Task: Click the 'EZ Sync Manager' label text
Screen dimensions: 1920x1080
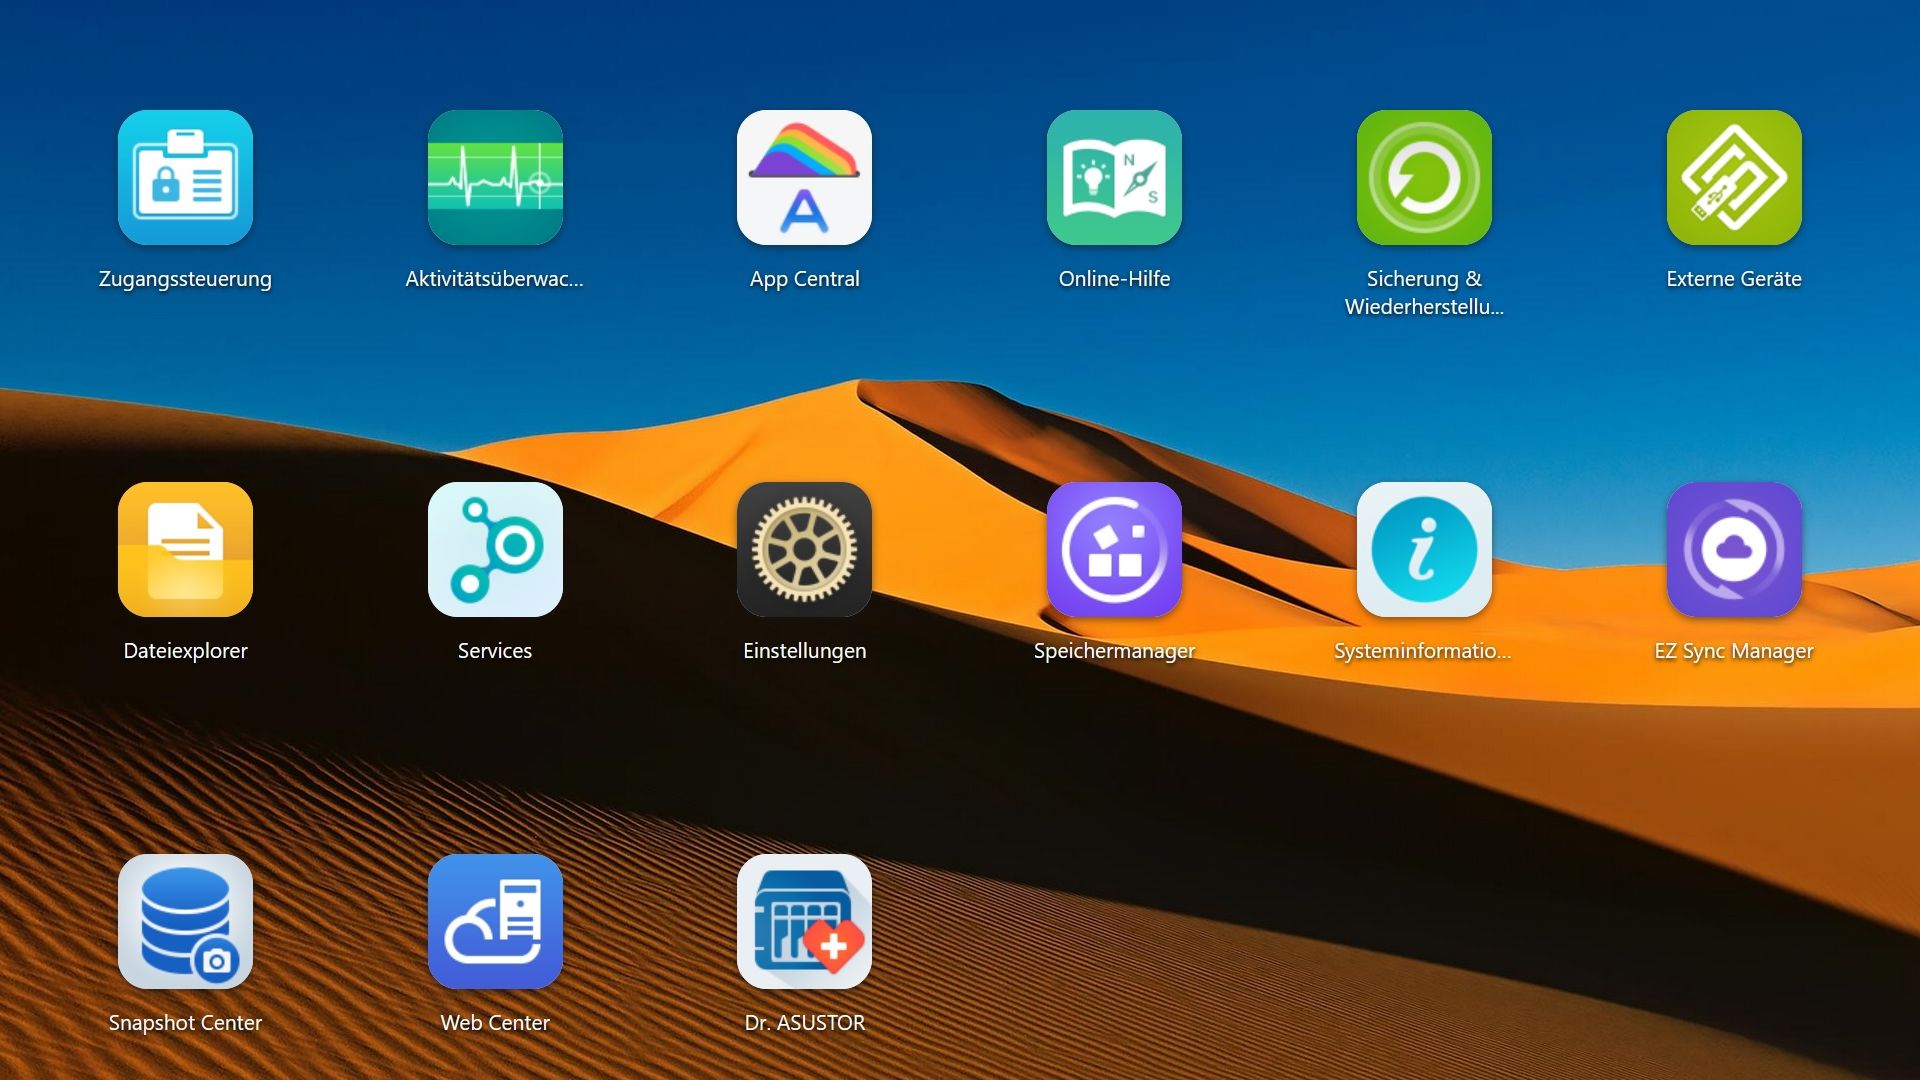Action: tap(1734, 651)
